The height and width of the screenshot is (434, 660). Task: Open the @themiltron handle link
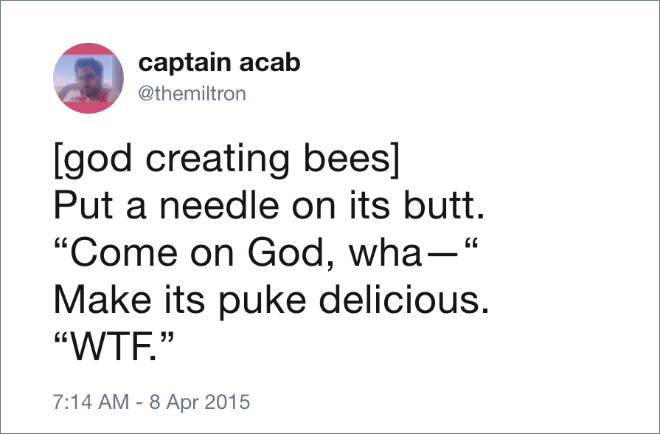click(x=192, y=93)
